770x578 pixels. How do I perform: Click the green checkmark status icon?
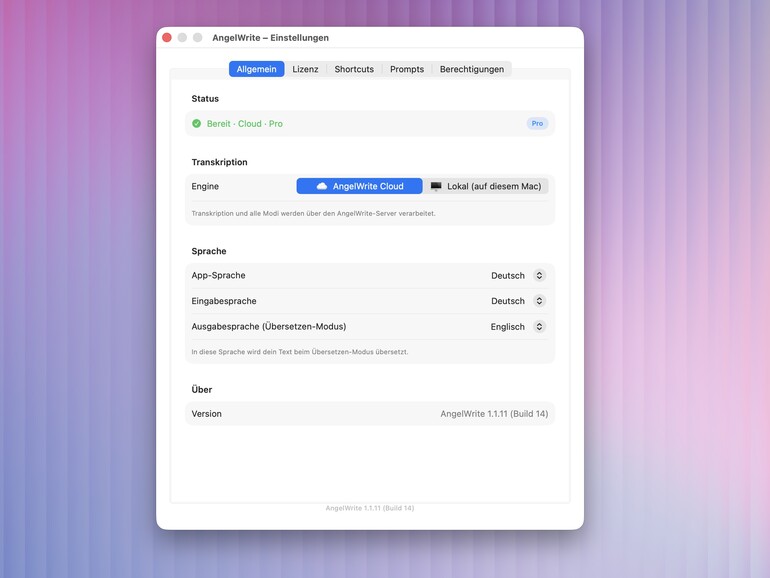click(196, 124)
